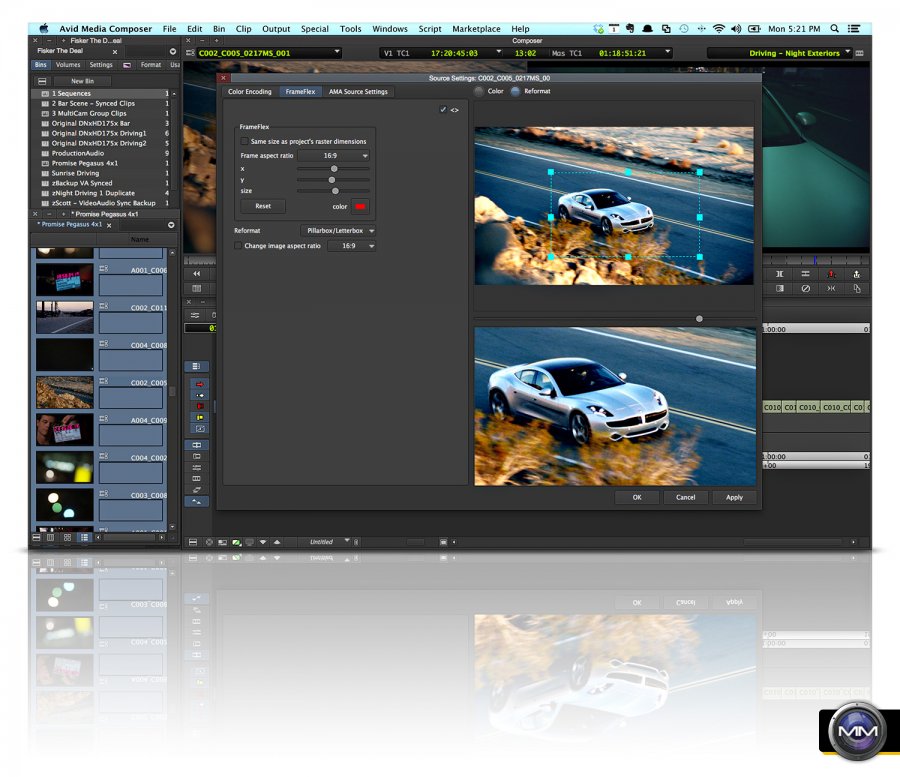Select the Color radio button
This screenshot has height=777, width=900.
point(480,91)
